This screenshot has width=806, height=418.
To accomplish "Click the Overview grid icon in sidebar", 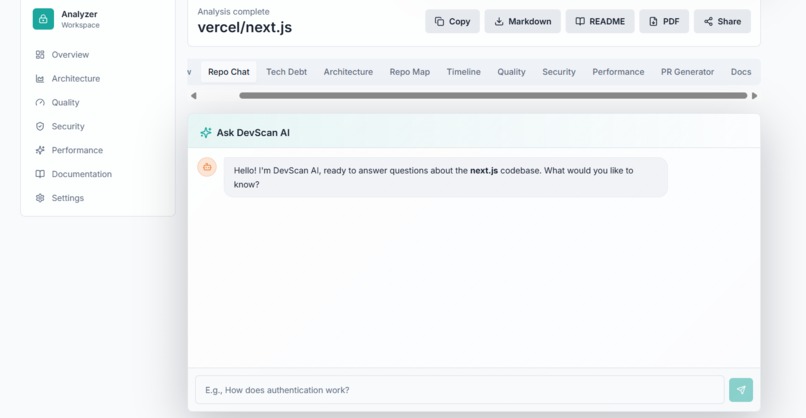I will pos(40,54).
